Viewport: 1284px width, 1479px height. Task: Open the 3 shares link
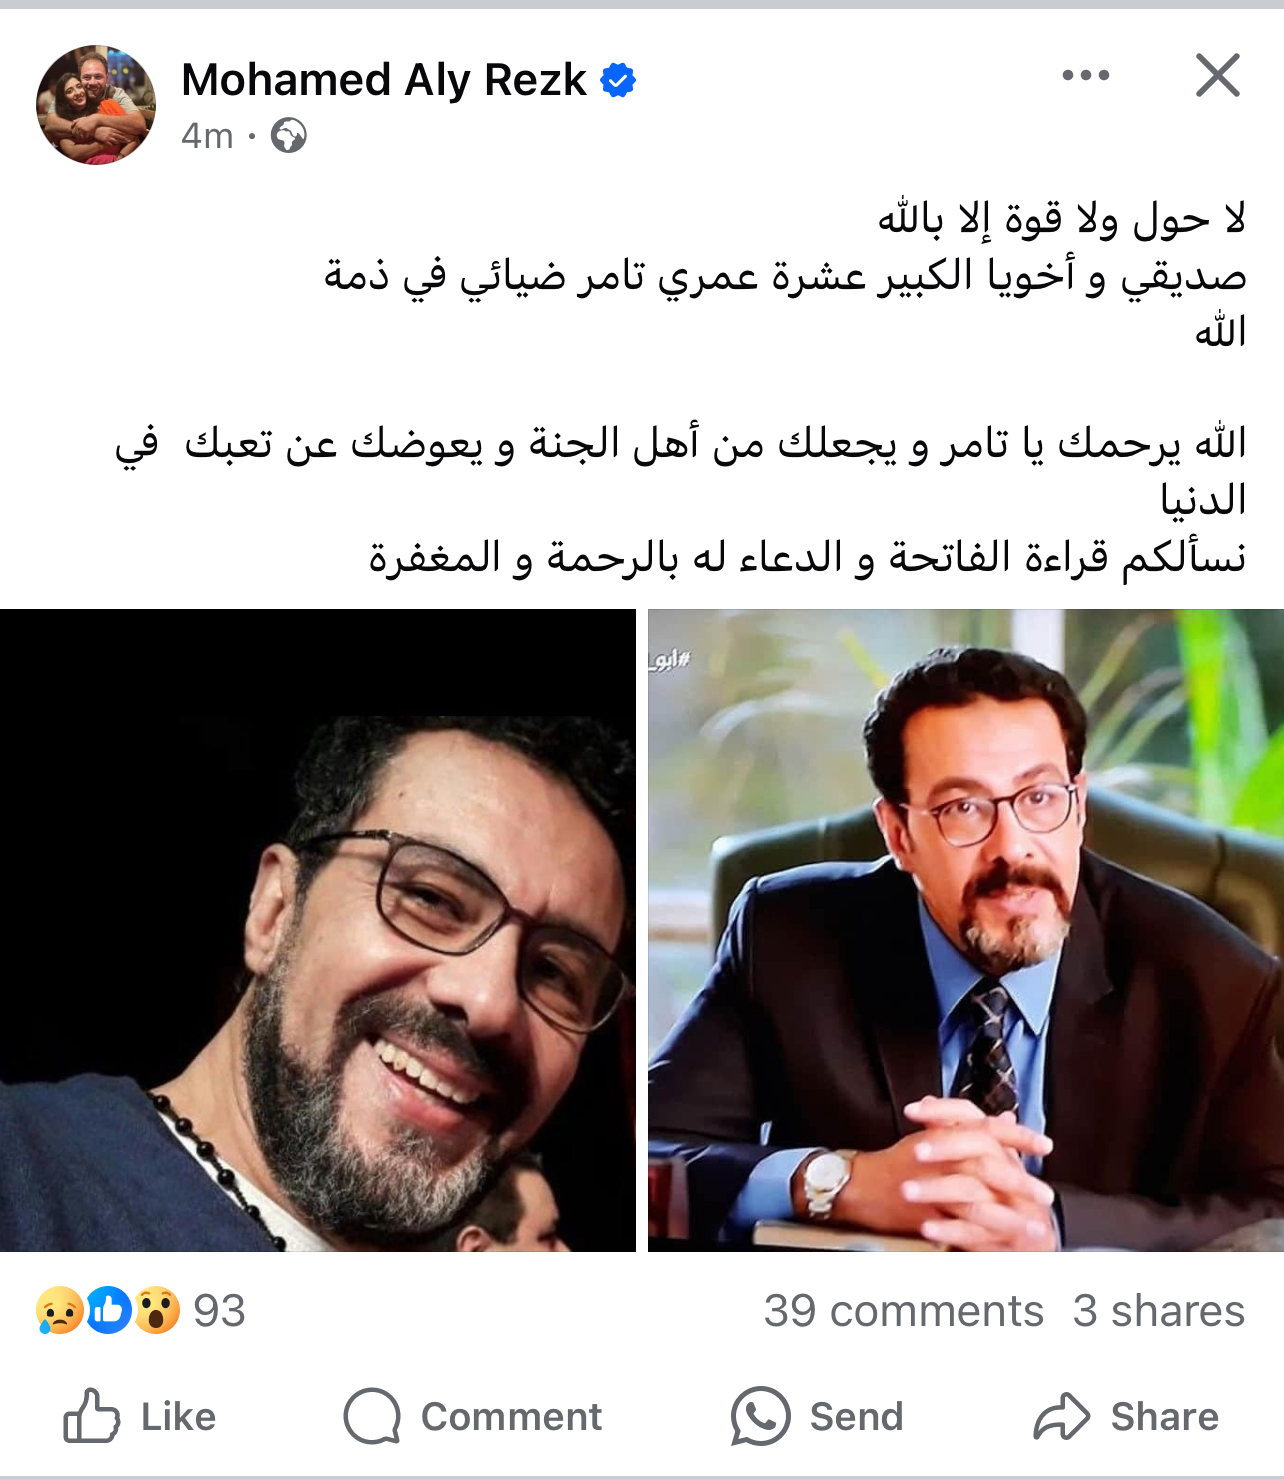click(x=1159, y=1311)
